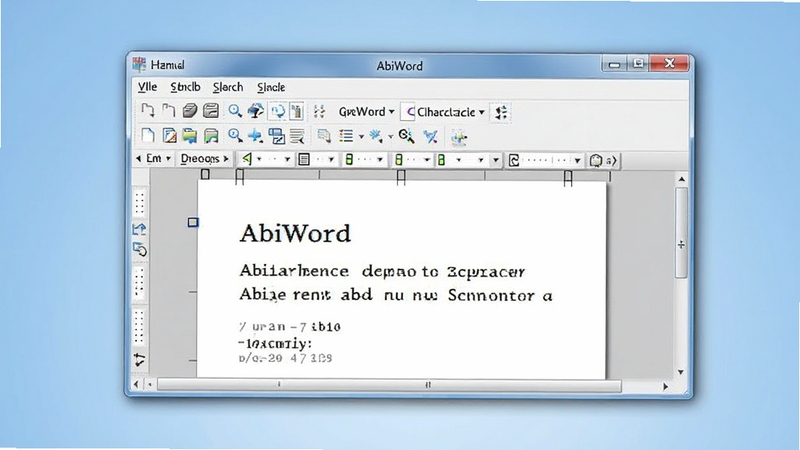Open the GveWord dropdown
The width and height of the screenshot is (800, 450).
[x=366, y=112]
